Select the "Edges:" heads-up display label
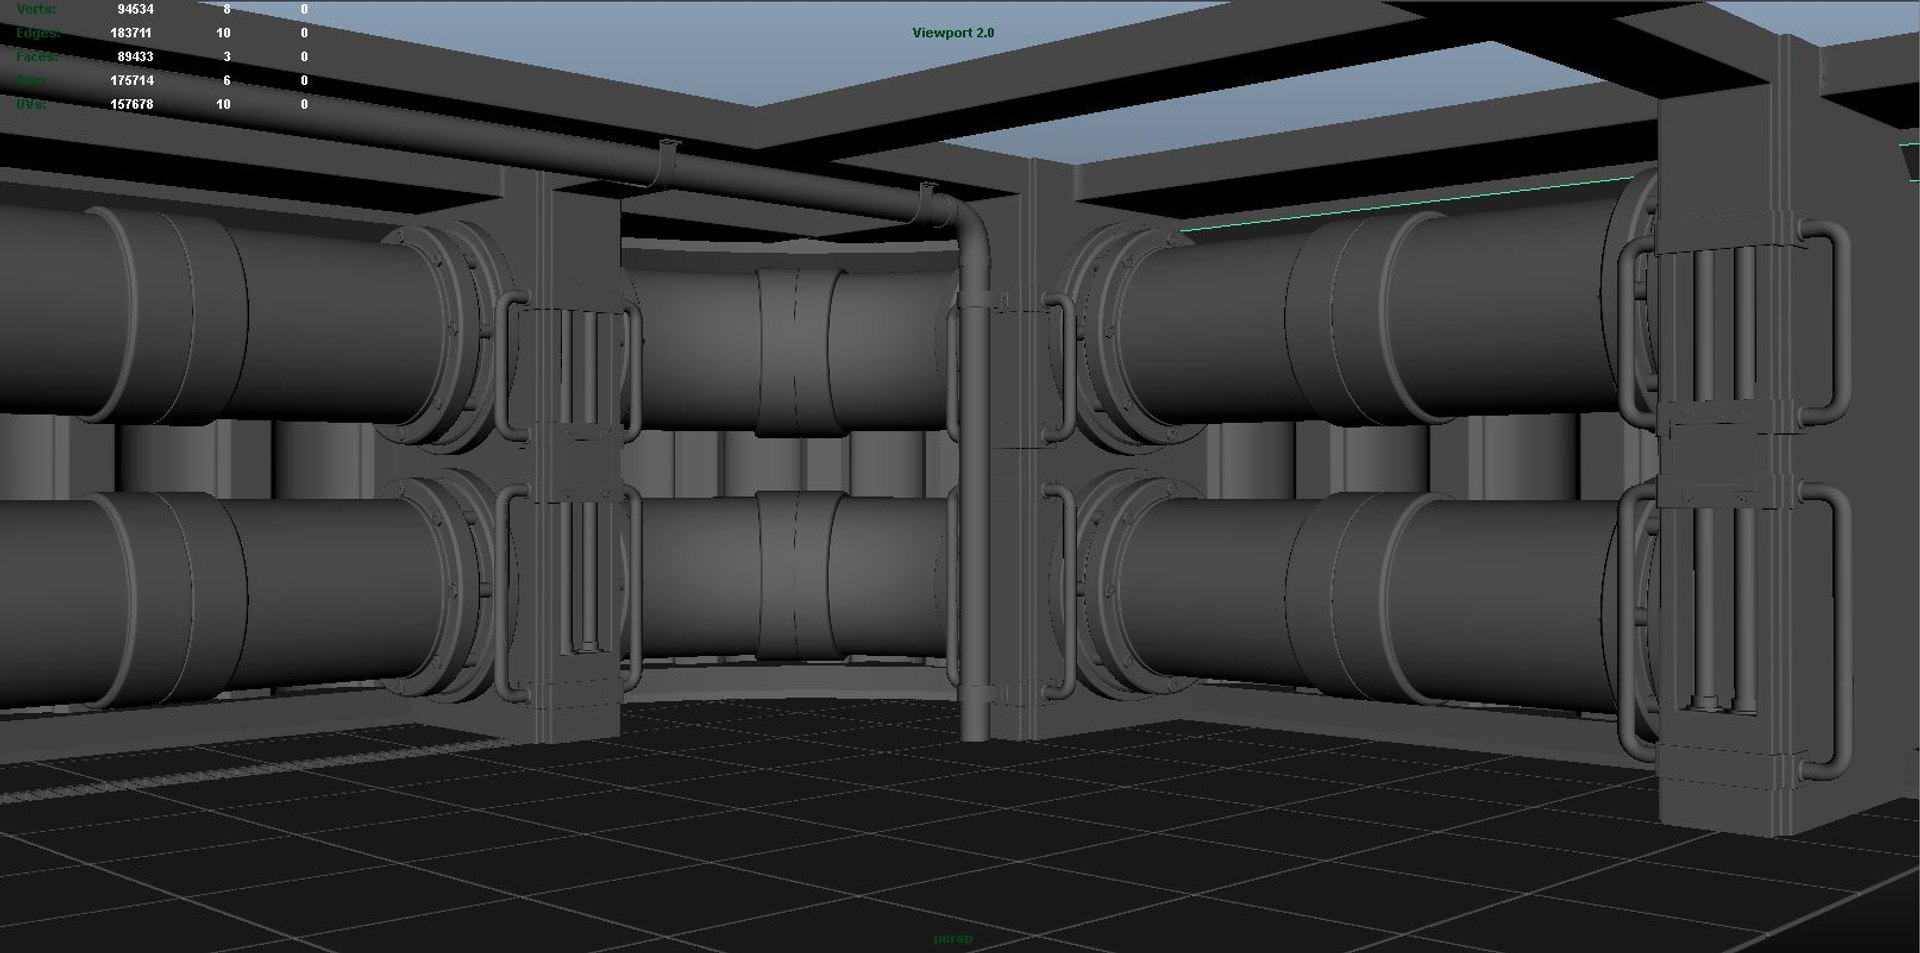The height and width of the screenshot is (953, 1920). pos(38,33)
